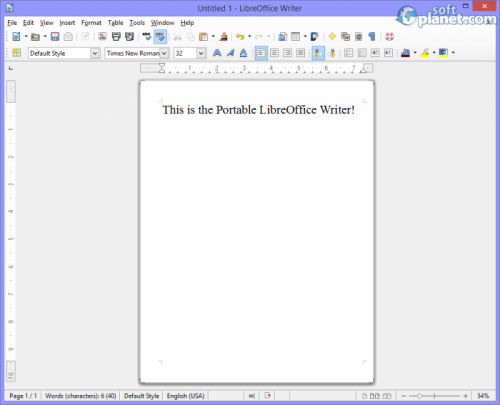Expand the Font Color dropdown arrow
The height and width of the screenshot is (405, 500).
415,53
